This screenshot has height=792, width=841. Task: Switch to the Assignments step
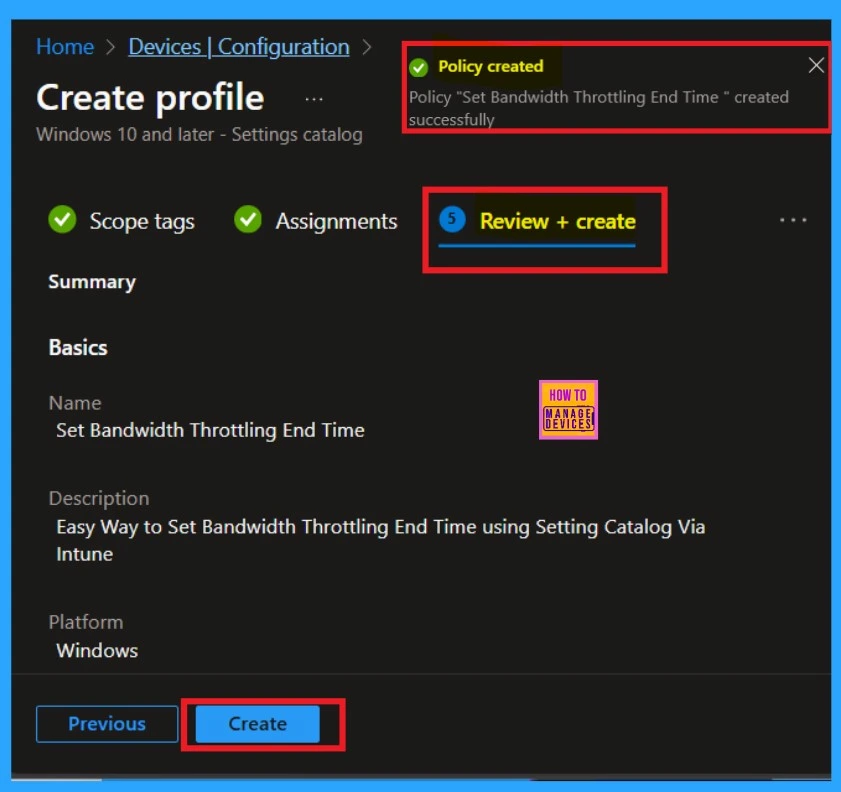point(336,221)
